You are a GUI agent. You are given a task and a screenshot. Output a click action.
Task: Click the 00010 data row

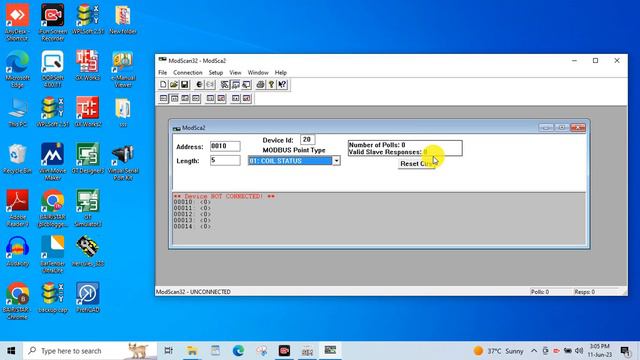[192, 202]
